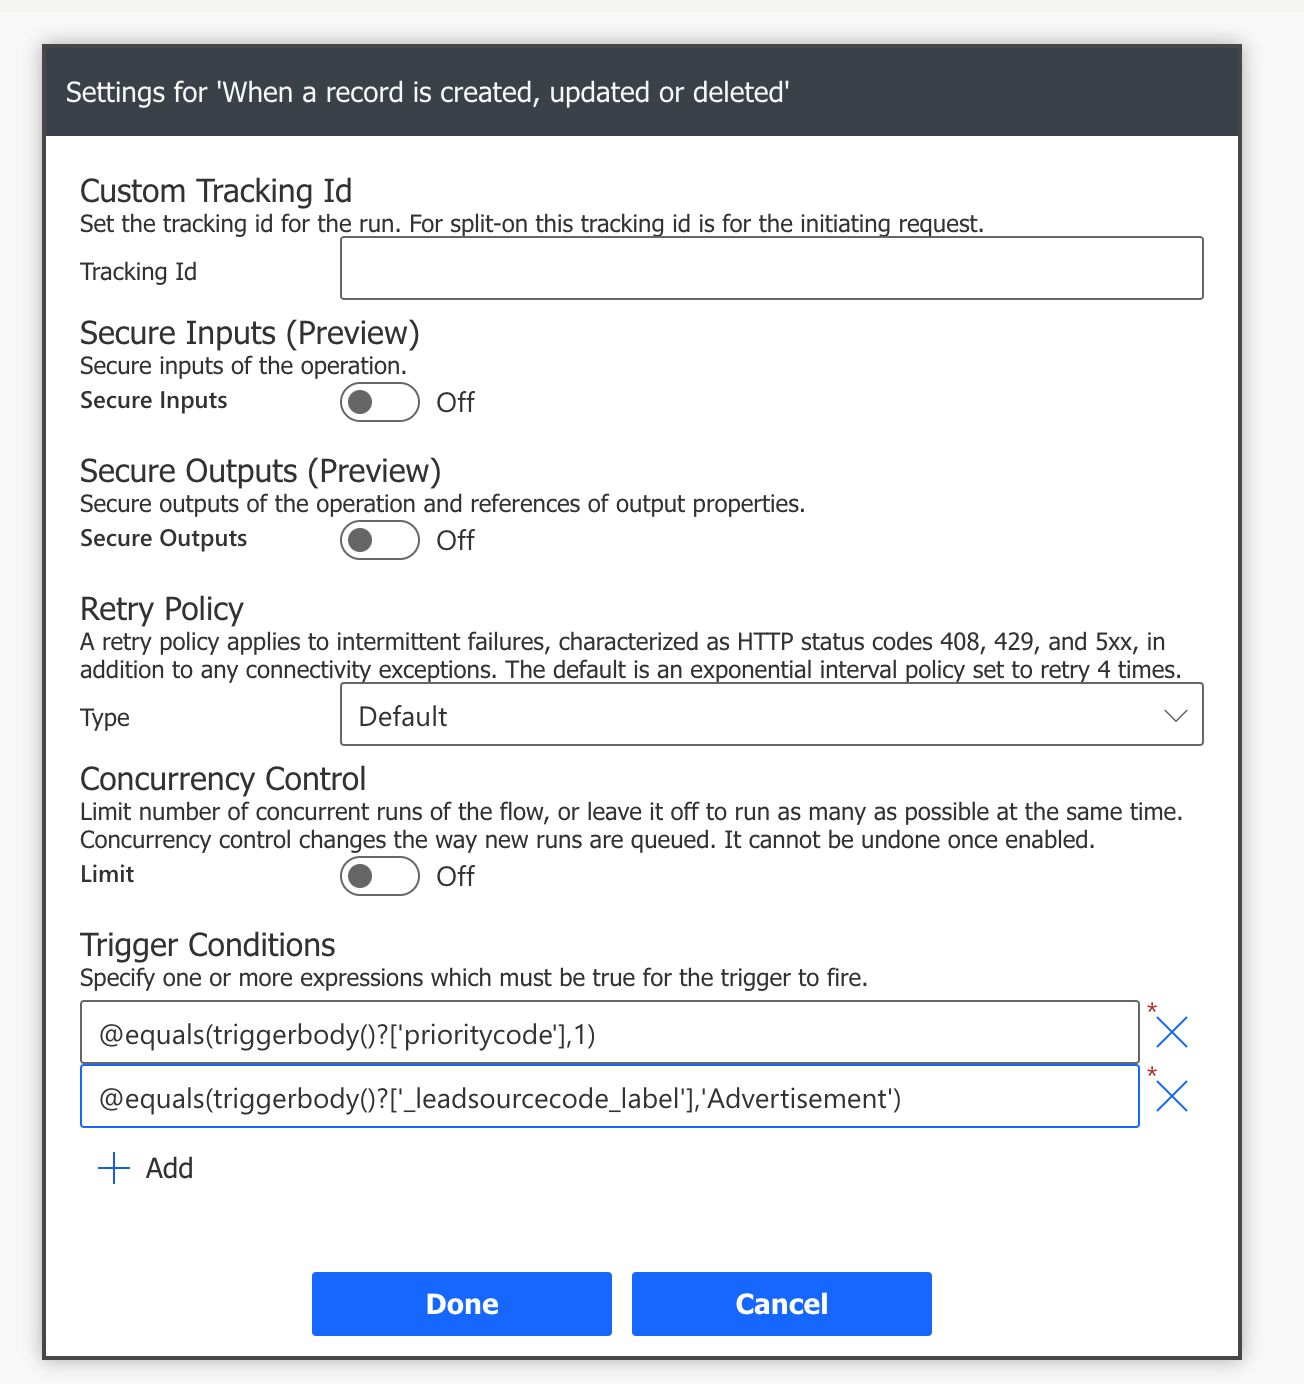Turn on Secure Outputs
This screenshot has height=1384, width=1304.
(x=379, y=540)
